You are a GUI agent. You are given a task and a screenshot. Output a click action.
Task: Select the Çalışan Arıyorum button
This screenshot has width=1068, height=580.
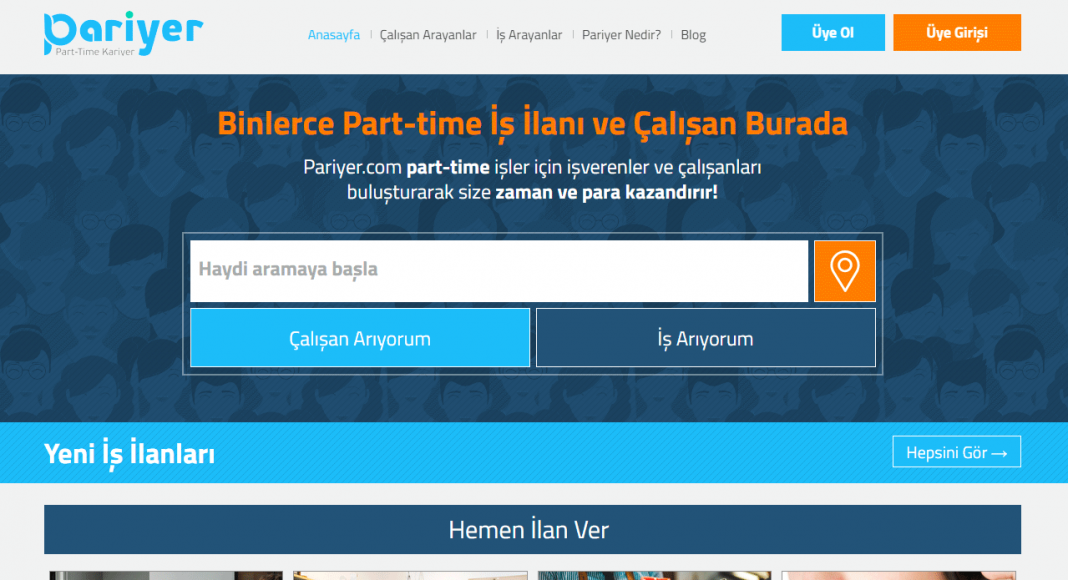coord(360,338)
